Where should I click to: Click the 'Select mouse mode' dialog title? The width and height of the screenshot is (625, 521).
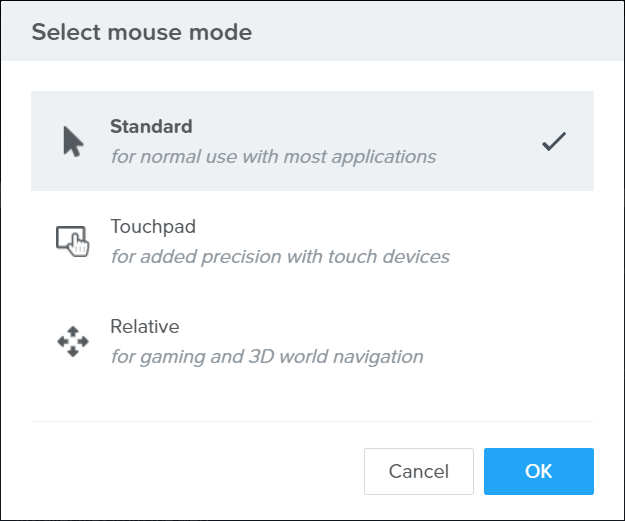click(x=141, y=33)
